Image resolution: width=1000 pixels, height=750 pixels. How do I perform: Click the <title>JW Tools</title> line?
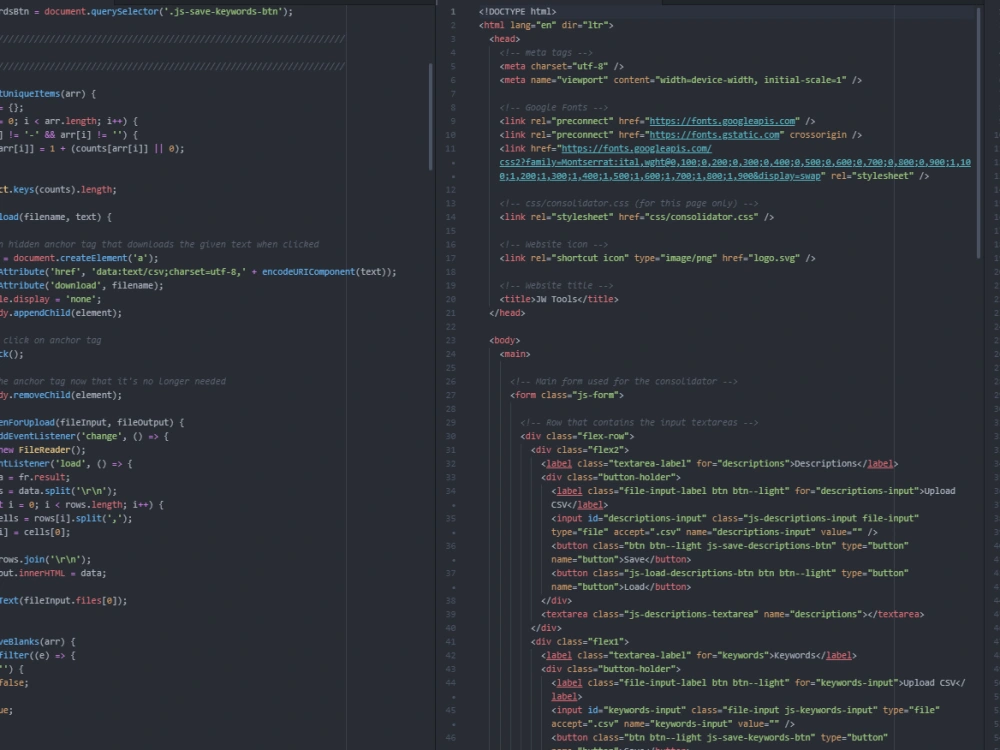(559, 299)
